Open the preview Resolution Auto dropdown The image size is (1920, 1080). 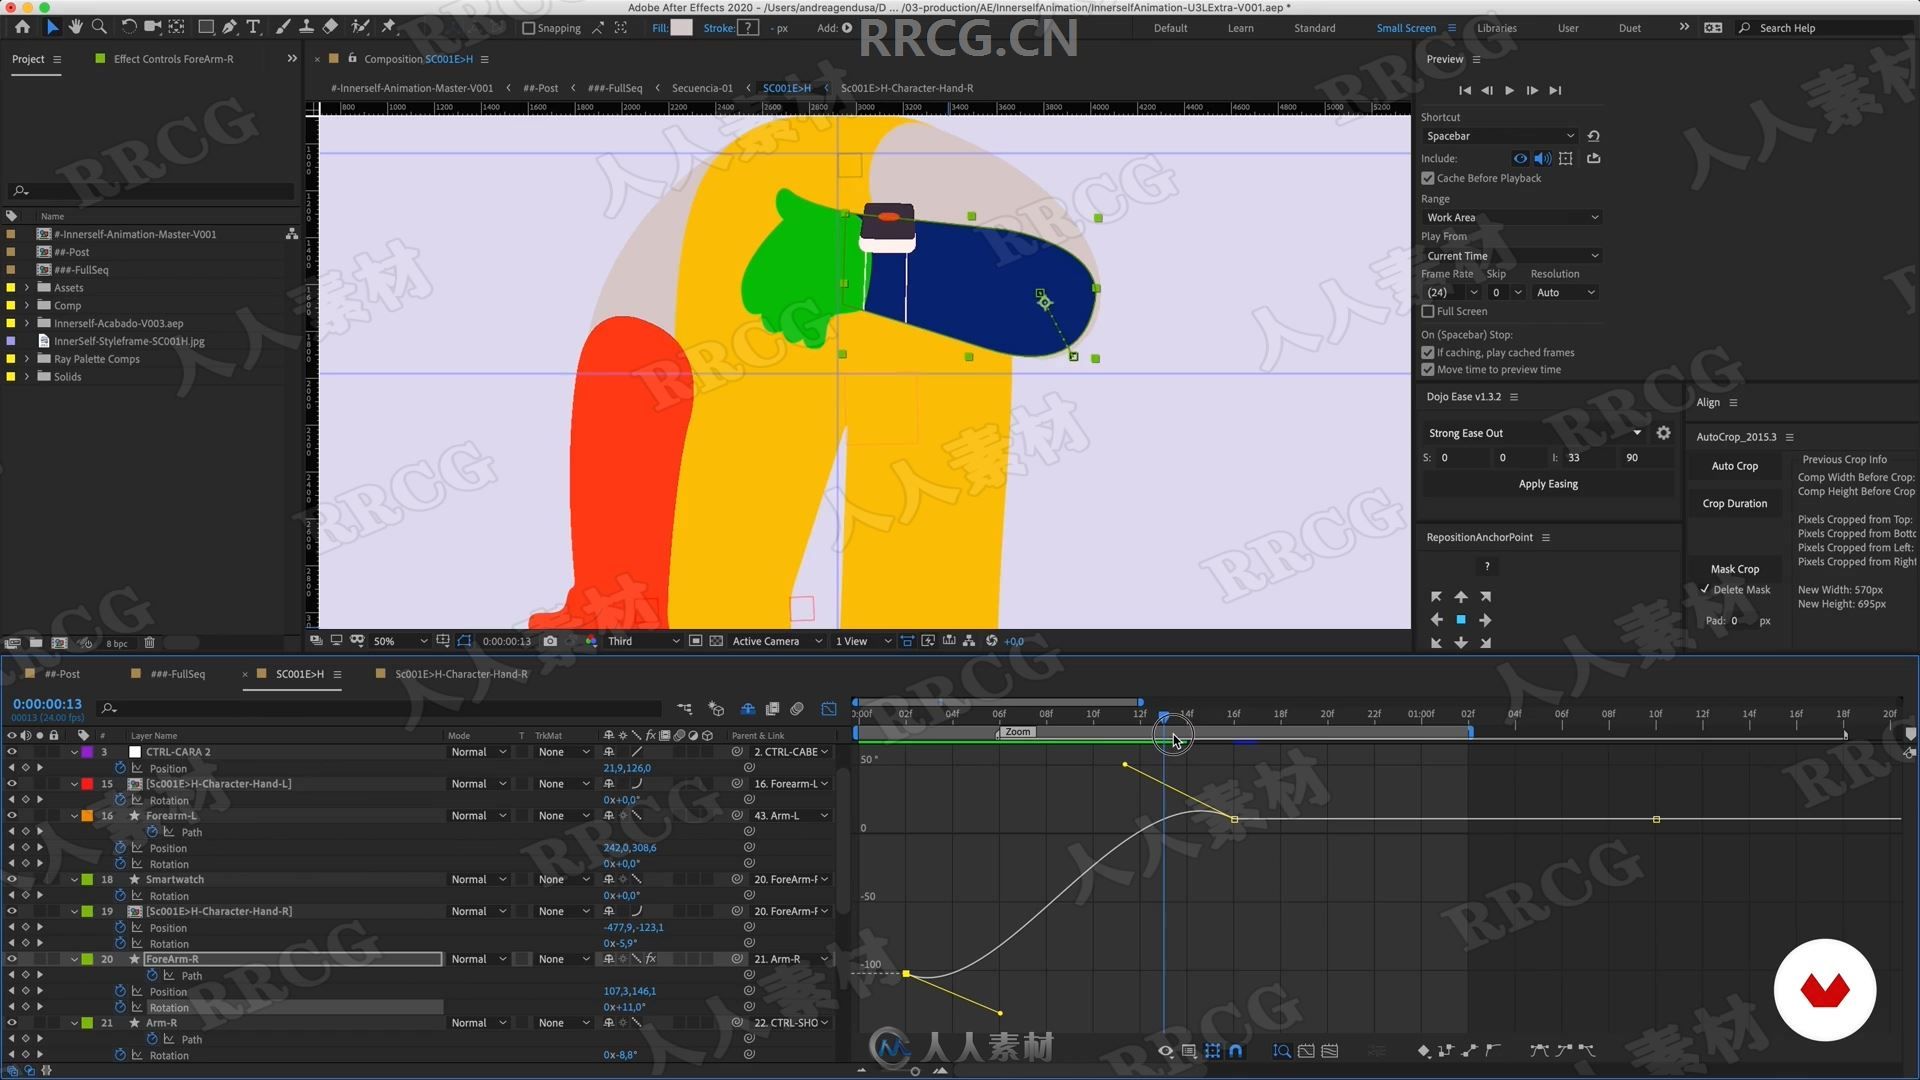[1565, 292]
